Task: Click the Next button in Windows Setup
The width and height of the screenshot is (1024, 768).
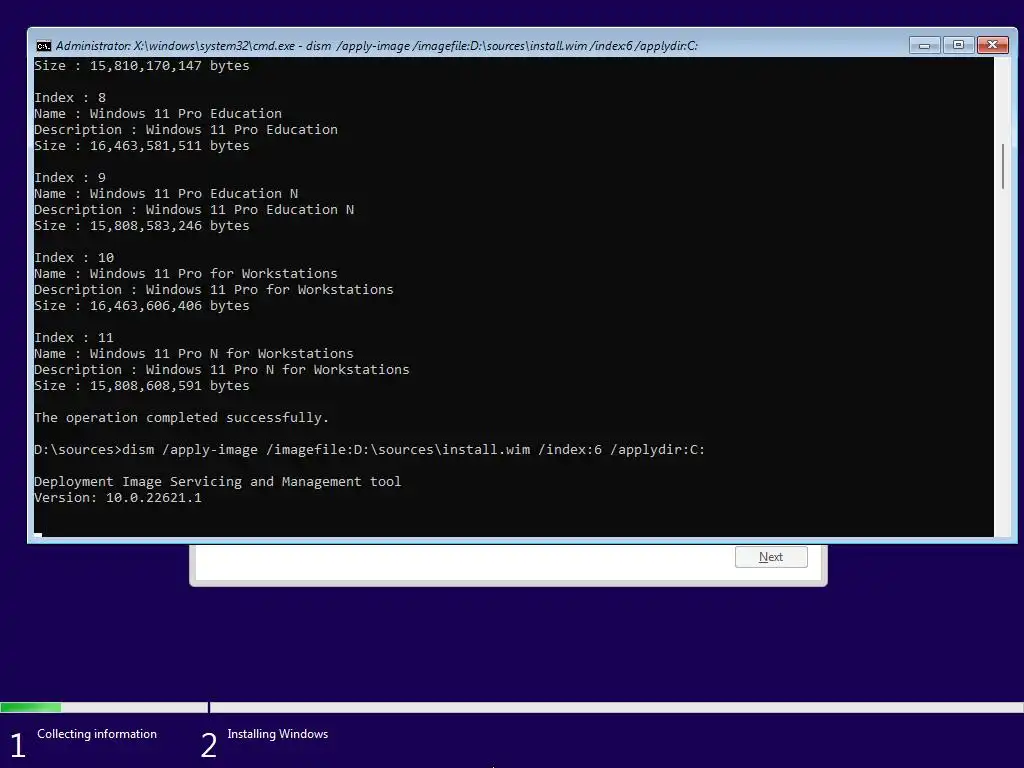Action: [x=771, y=557]
